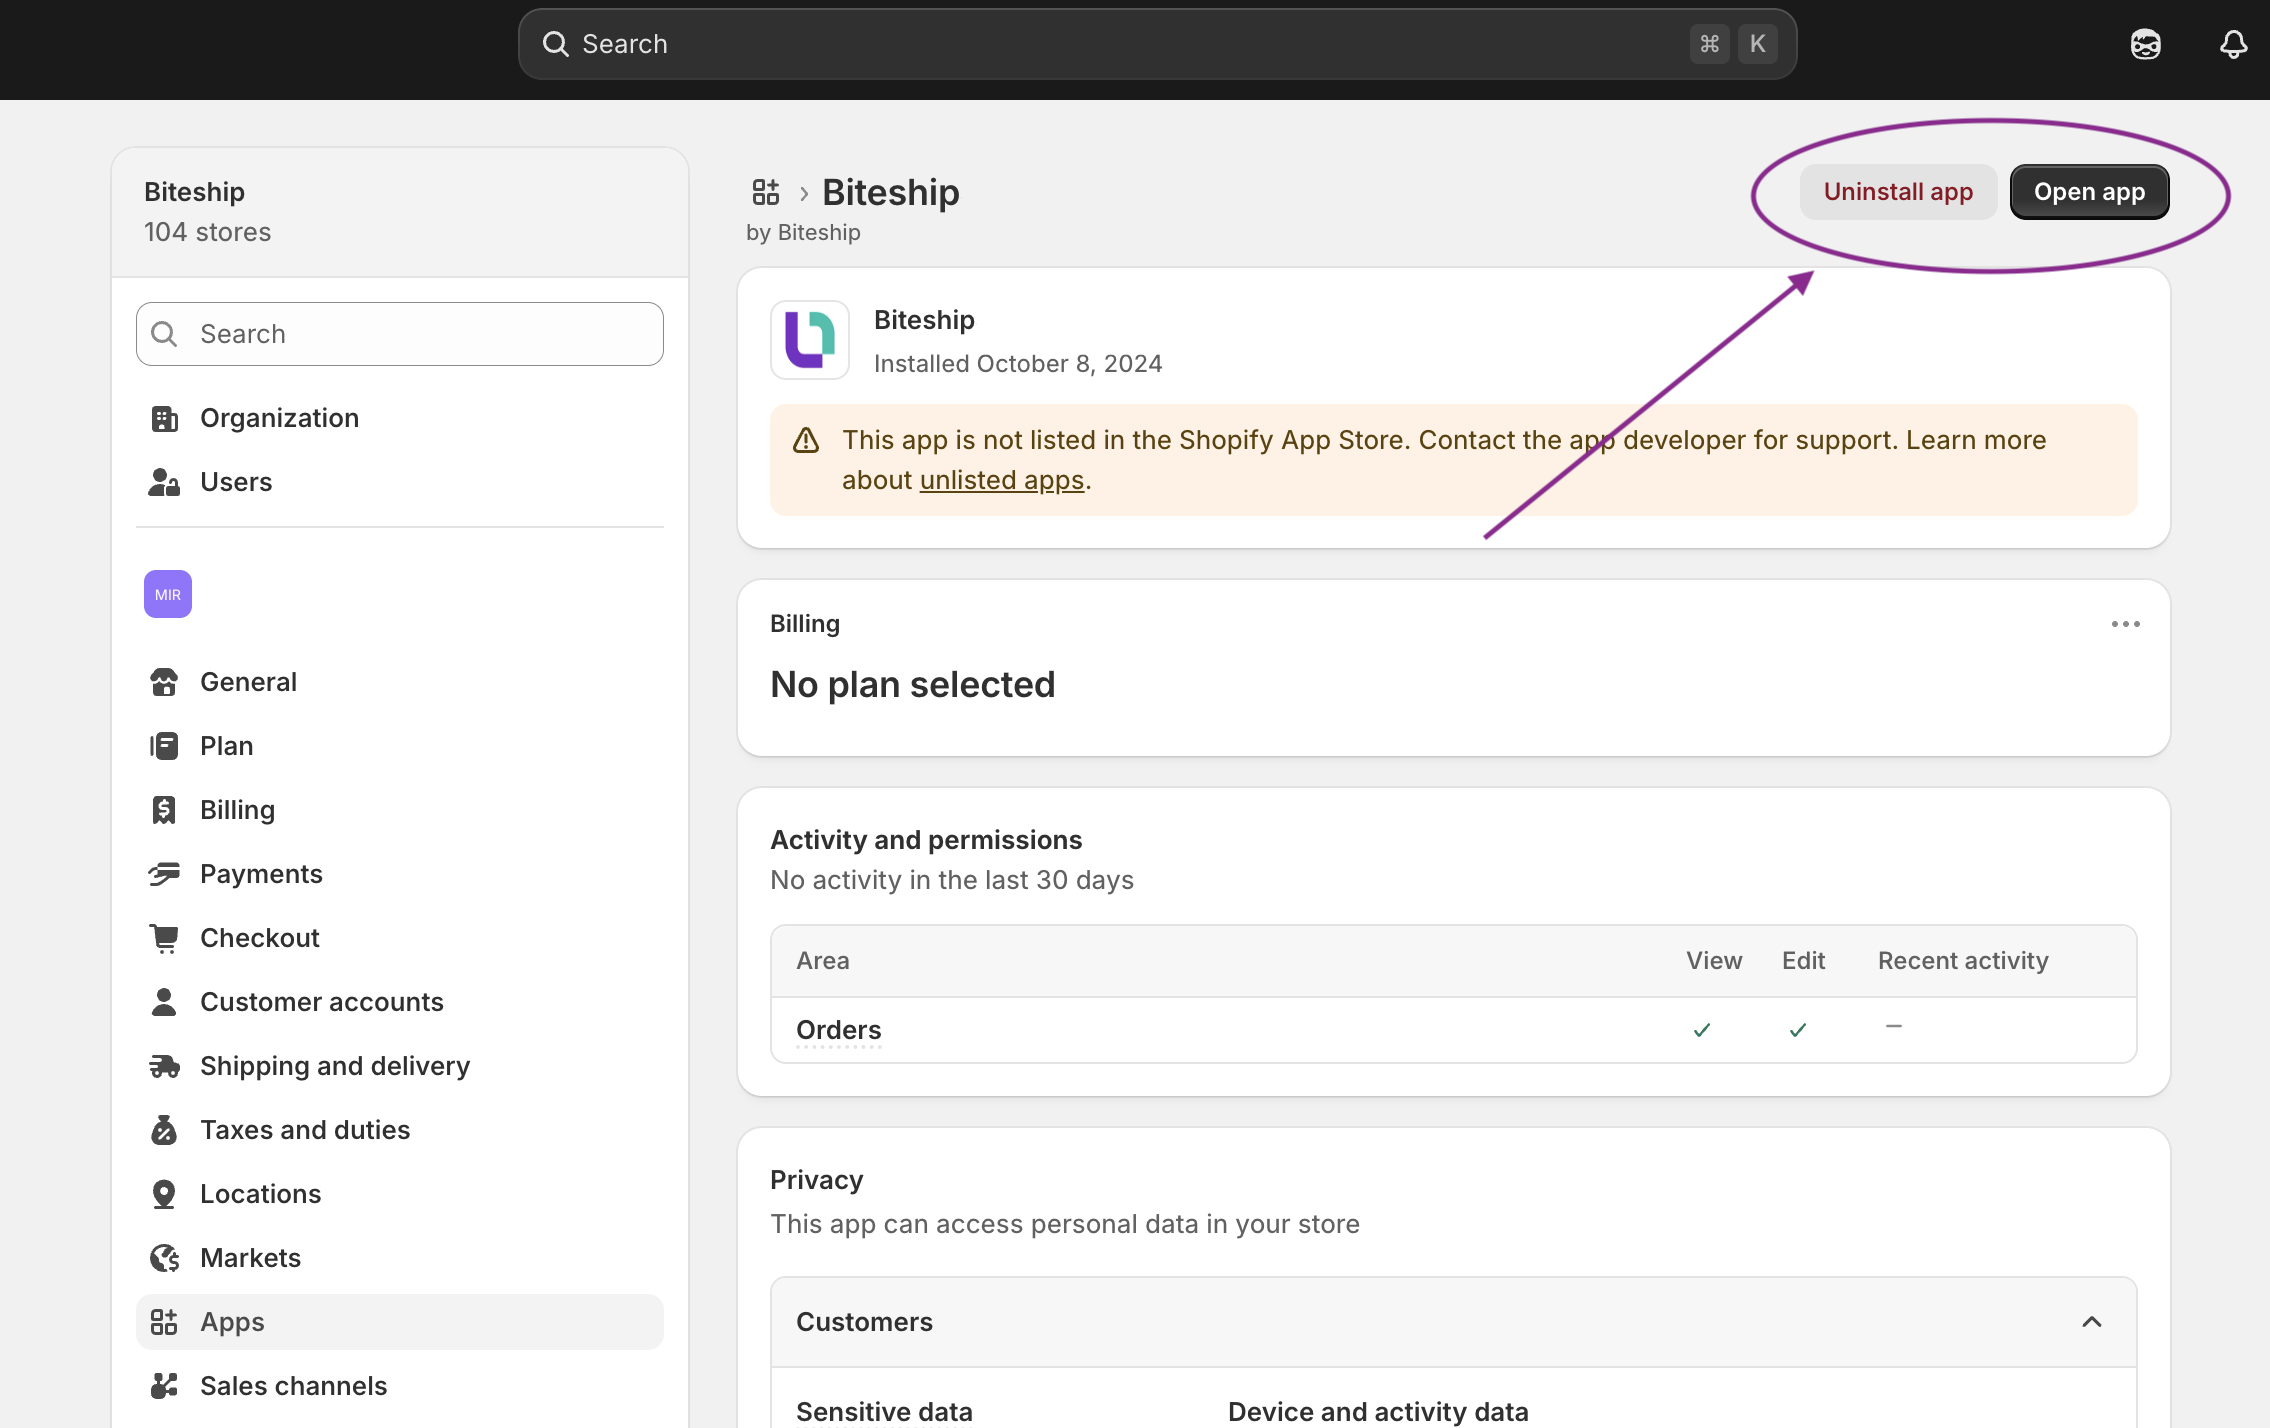Open Users settings
This screenshot has width=2270, height=1428.
[x=400, y=482]
